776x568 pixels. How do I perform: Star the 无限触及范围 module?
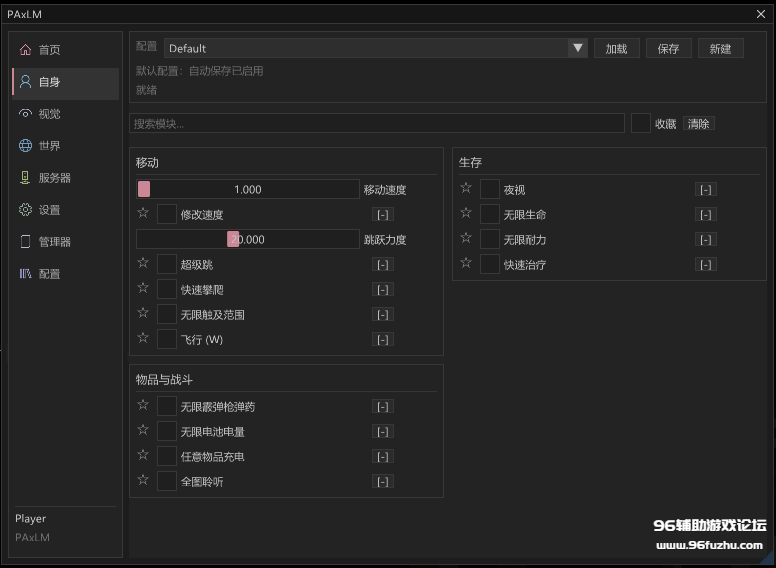pyautogui.click(x=143, y=313)
